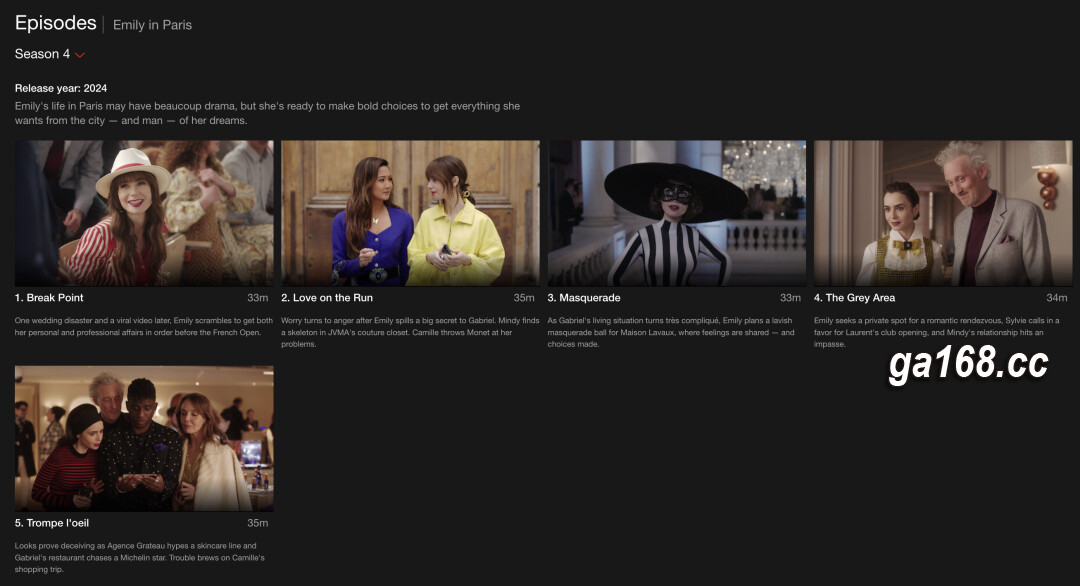This screenshot has width=1080, height=586.
Task: Click the 'Emily in Paris' show title
Action: (152, 25)
